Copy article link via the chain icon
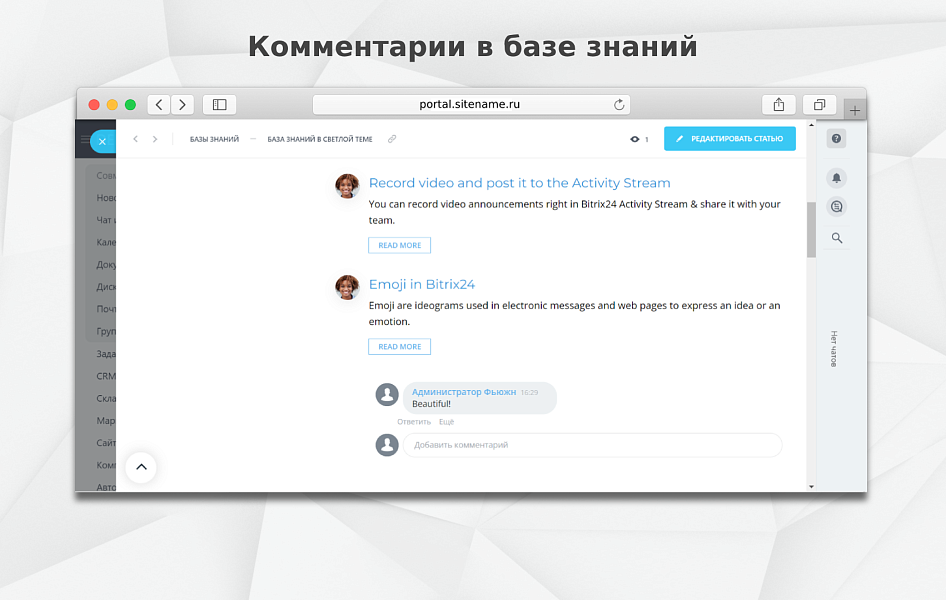 tap(392, 139)
